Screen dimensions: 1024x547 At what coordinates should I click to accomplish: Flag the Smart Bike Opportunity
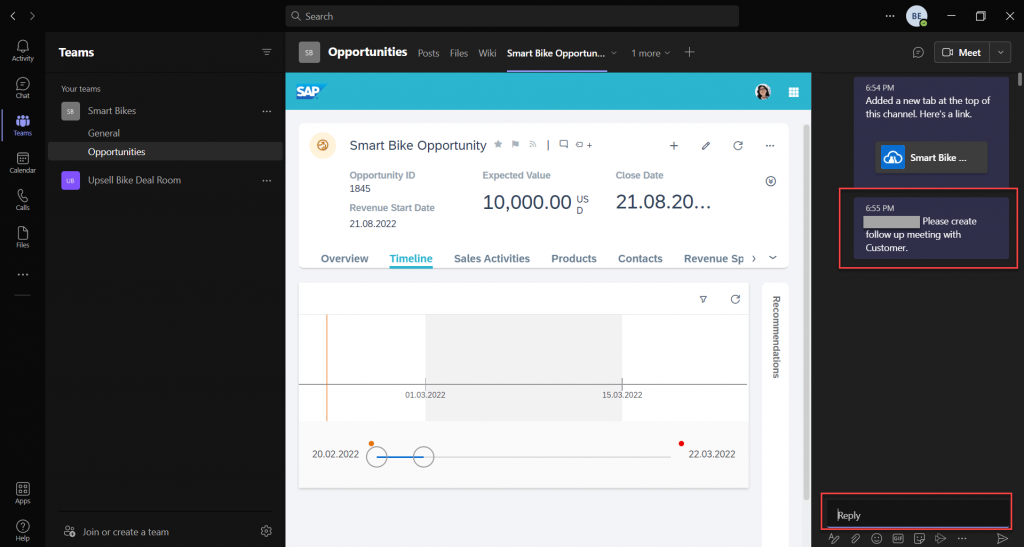tap(515, 144)
